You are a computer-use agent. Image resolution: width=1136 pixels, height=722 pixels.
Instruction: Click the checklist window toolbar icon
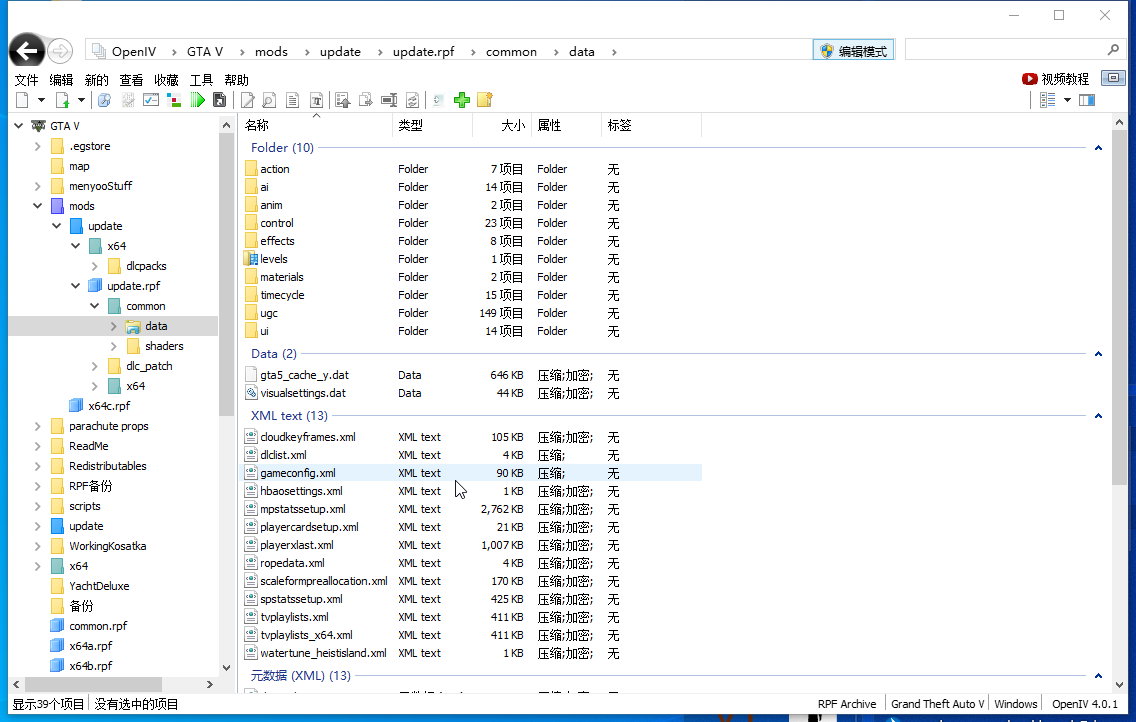tap(151, 100)
